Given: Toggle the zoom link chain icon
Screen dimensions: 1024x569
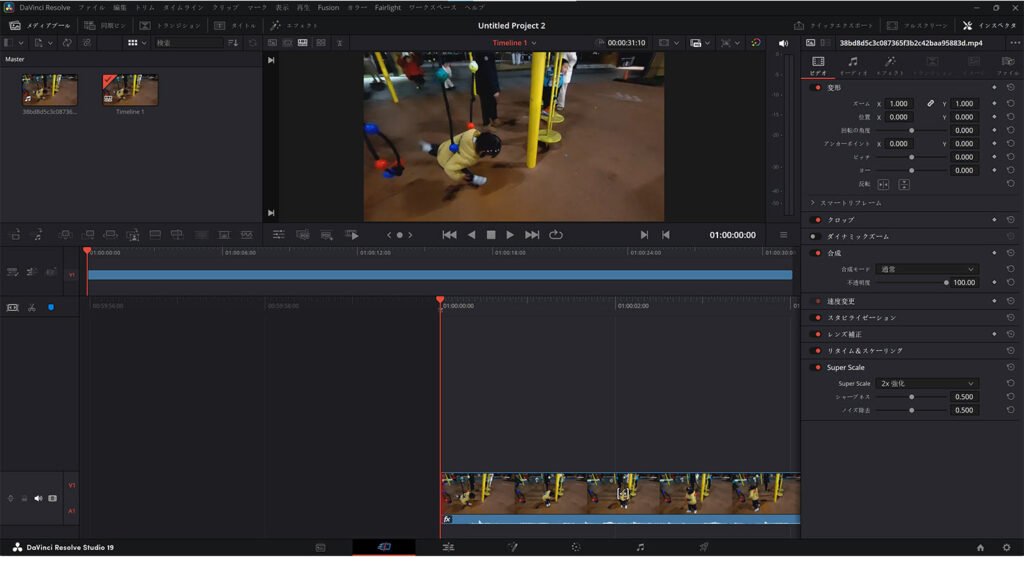Looking at the screenshot, I should (x=930, y=104).
